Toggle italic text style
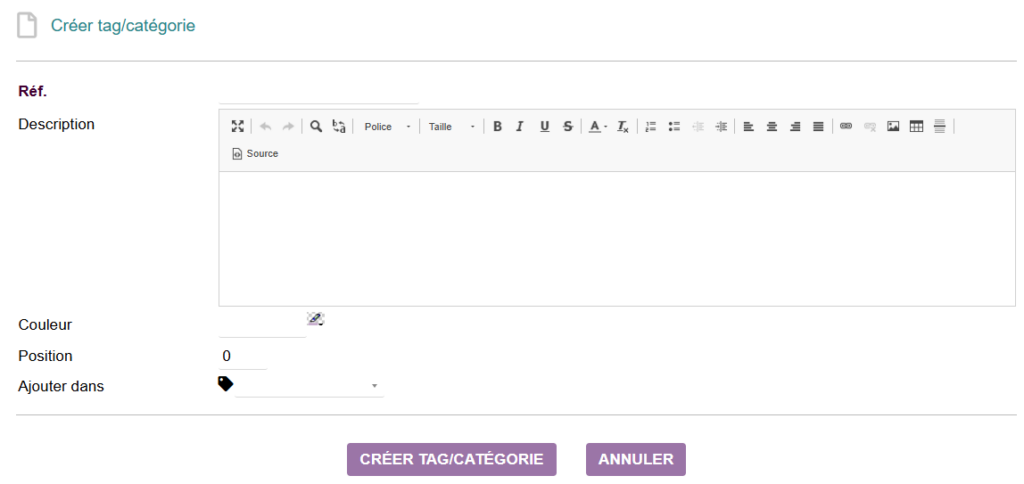The image size is (1024, 484). 520,127
